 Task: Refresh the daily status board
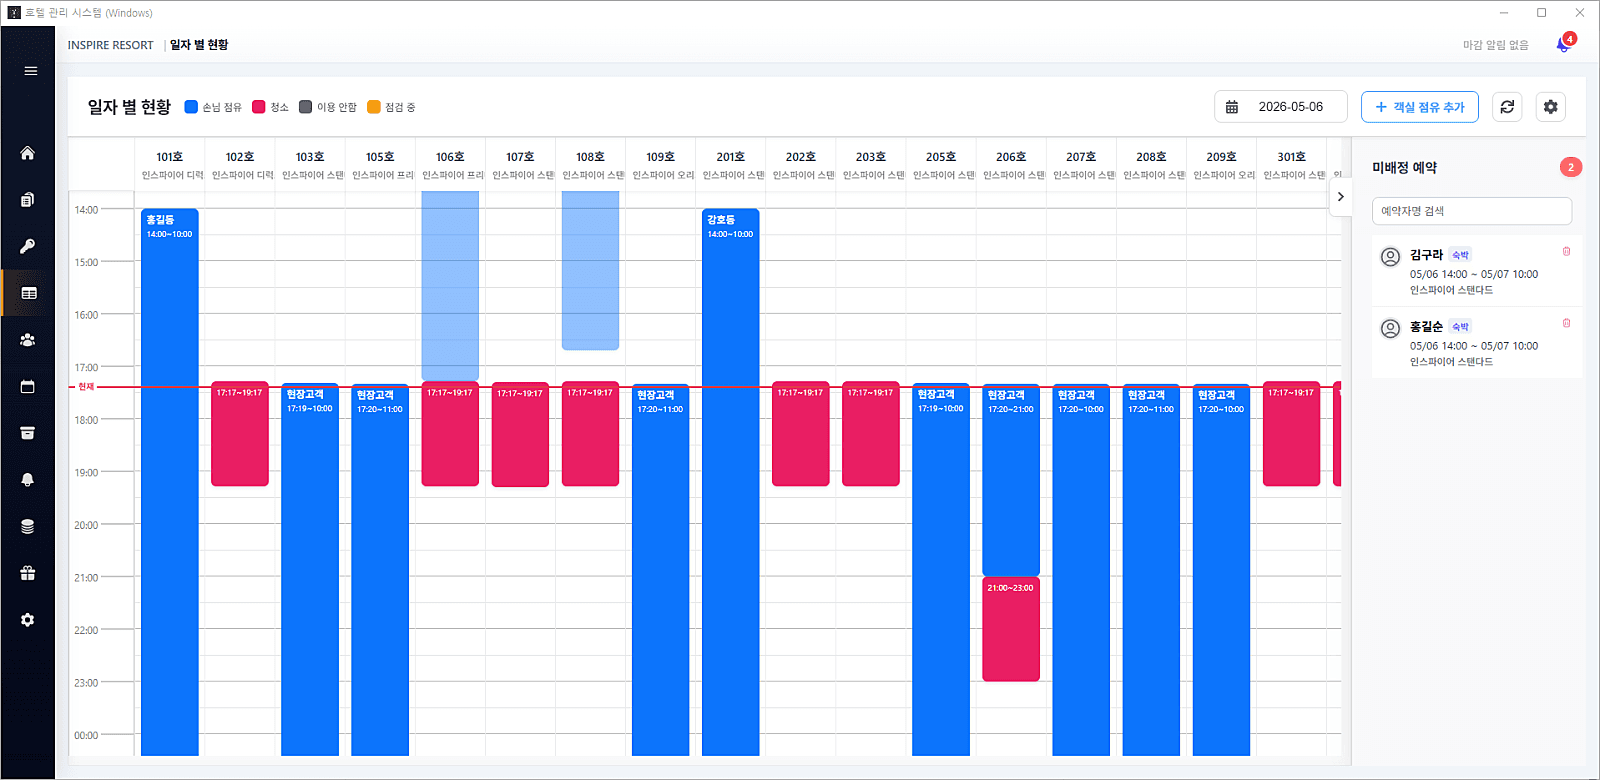pyautogui.click(x=1507, y=107)
